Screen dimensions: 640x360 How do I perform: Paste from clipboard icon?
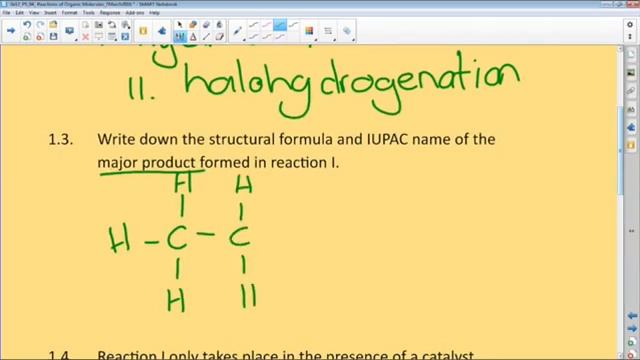[x=85, y=24]
